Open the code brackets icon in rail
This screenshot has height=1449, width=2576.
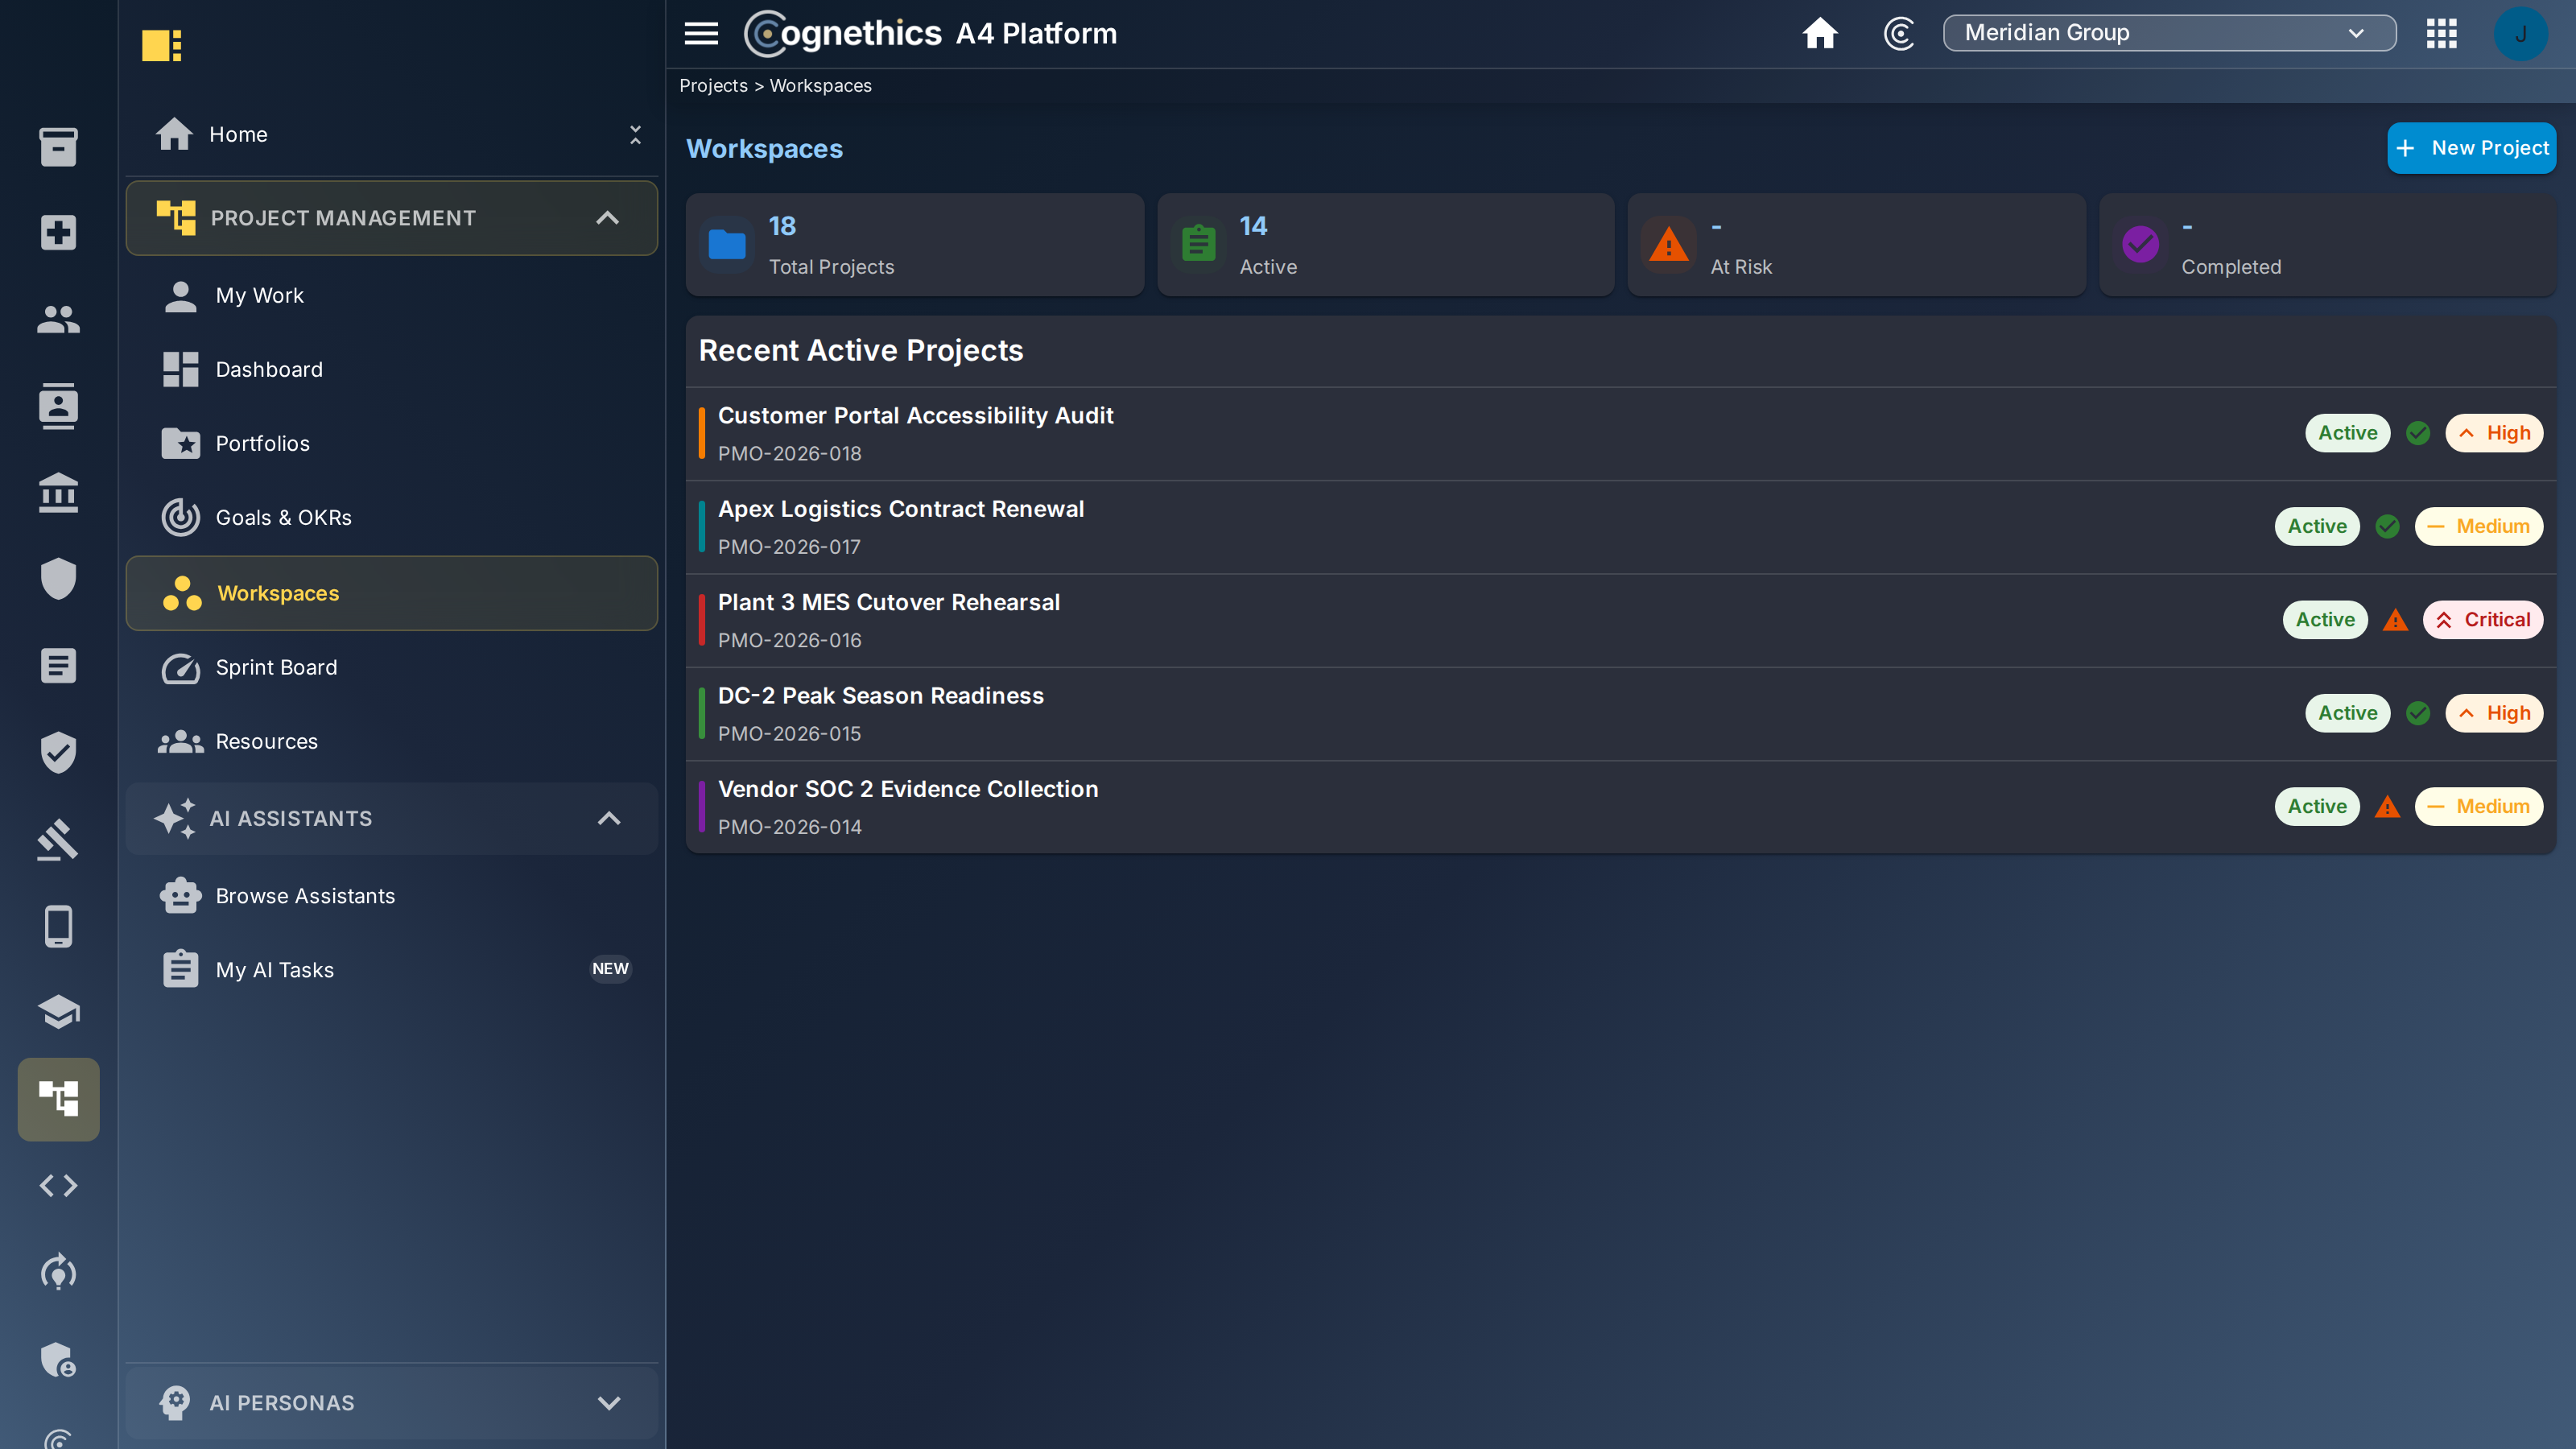point(58,1185)
